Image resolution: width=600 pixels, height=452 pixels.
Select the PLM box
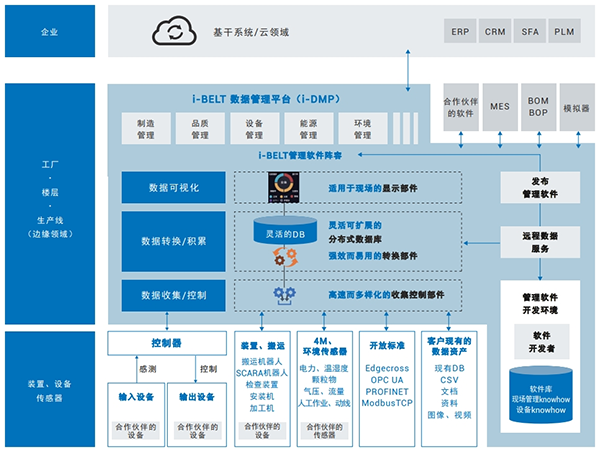click(566, 32)
